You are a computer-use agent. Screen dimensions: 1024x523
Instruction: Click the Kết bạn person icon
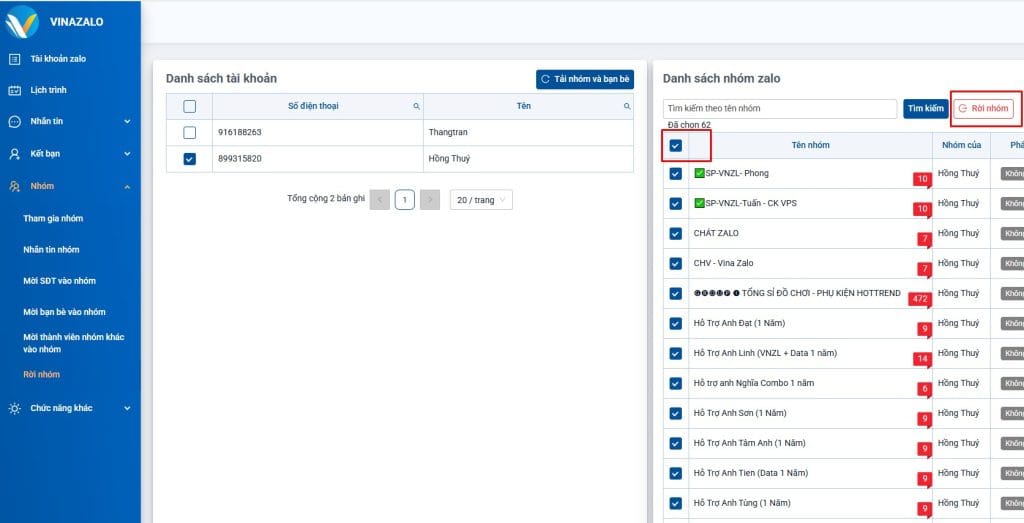coord(14,154)
